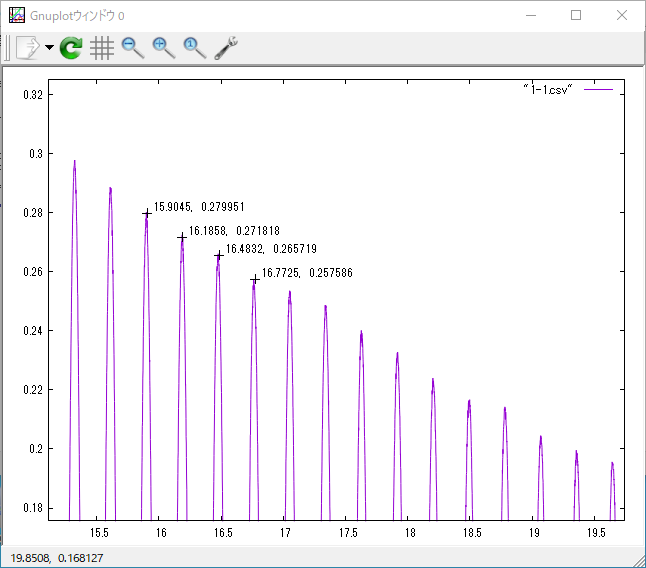Toggle the grid lines on the plot

(101, 48)
